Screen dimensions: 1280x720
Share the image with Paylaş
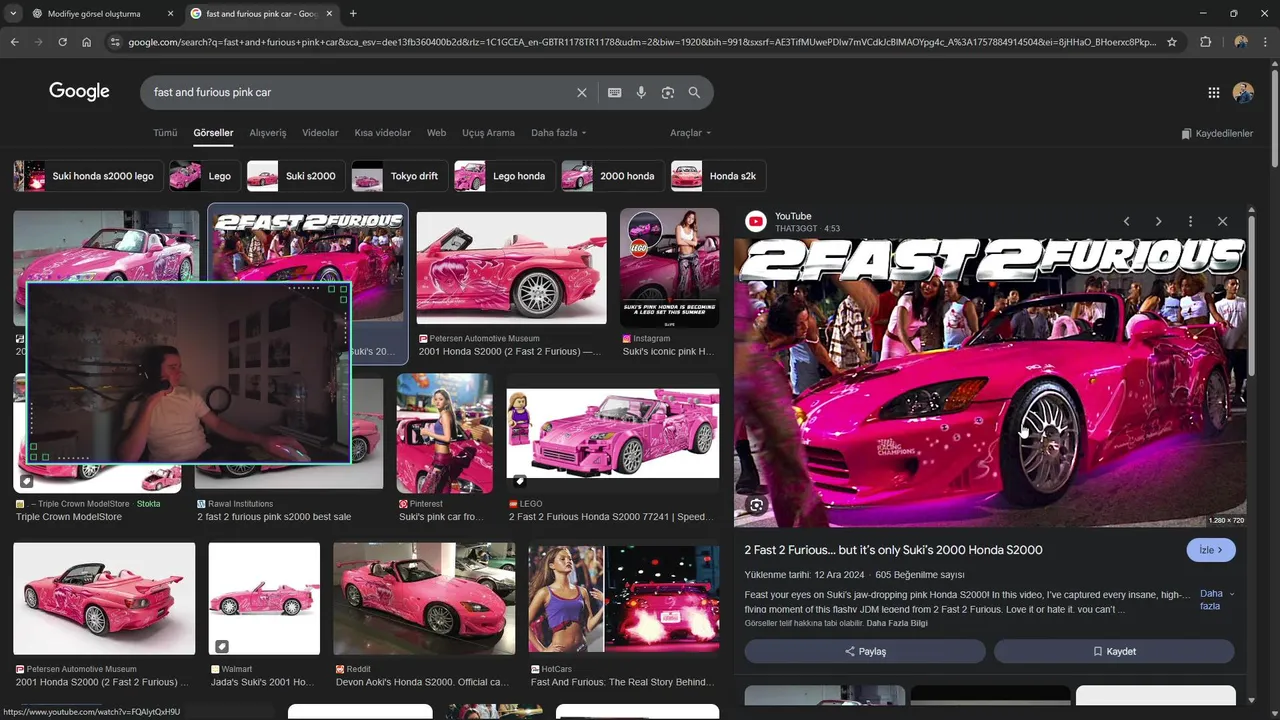pyautogui.click(x=865, y=651)
